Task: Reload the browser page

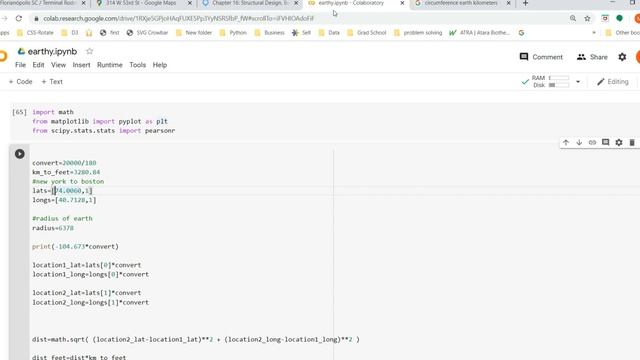Action: tap(19, 18)
